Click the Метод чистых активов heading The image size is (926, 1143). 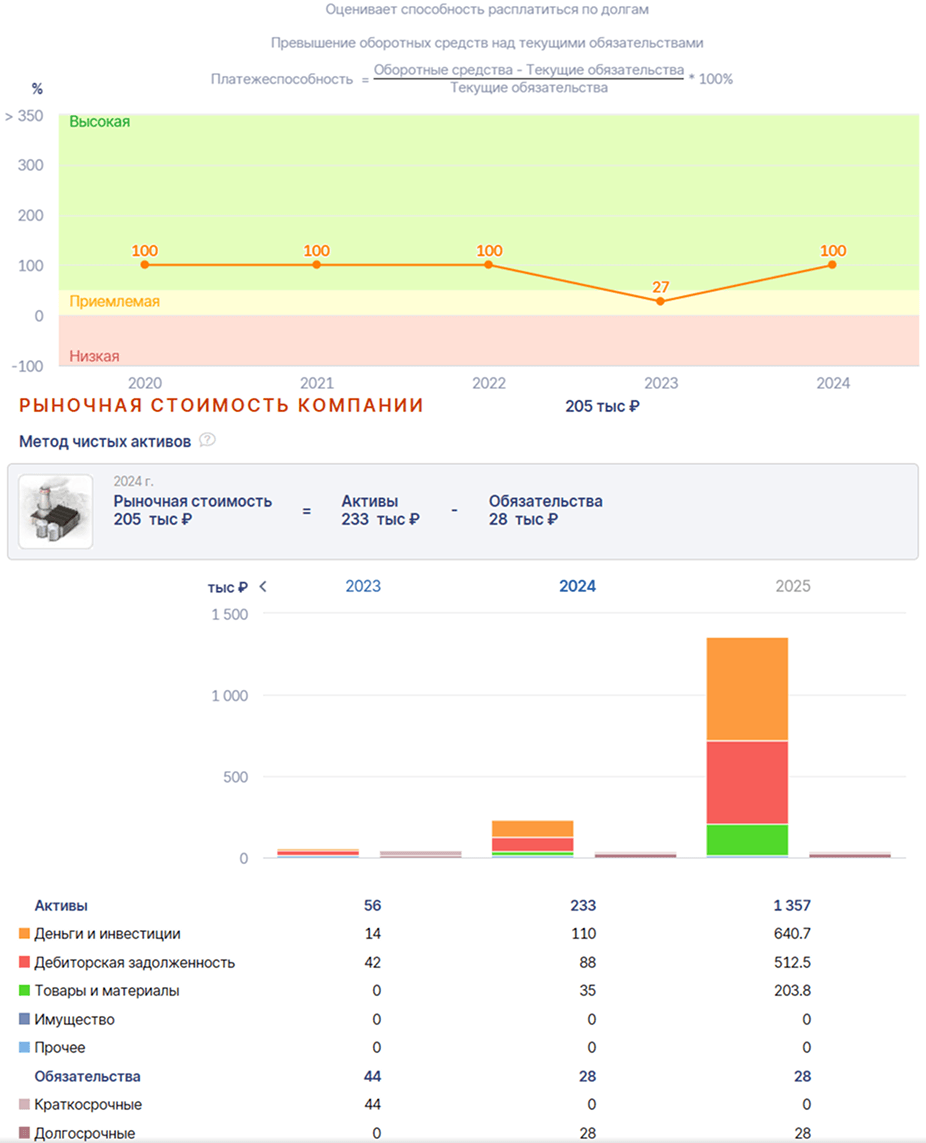tap(105, 441)
